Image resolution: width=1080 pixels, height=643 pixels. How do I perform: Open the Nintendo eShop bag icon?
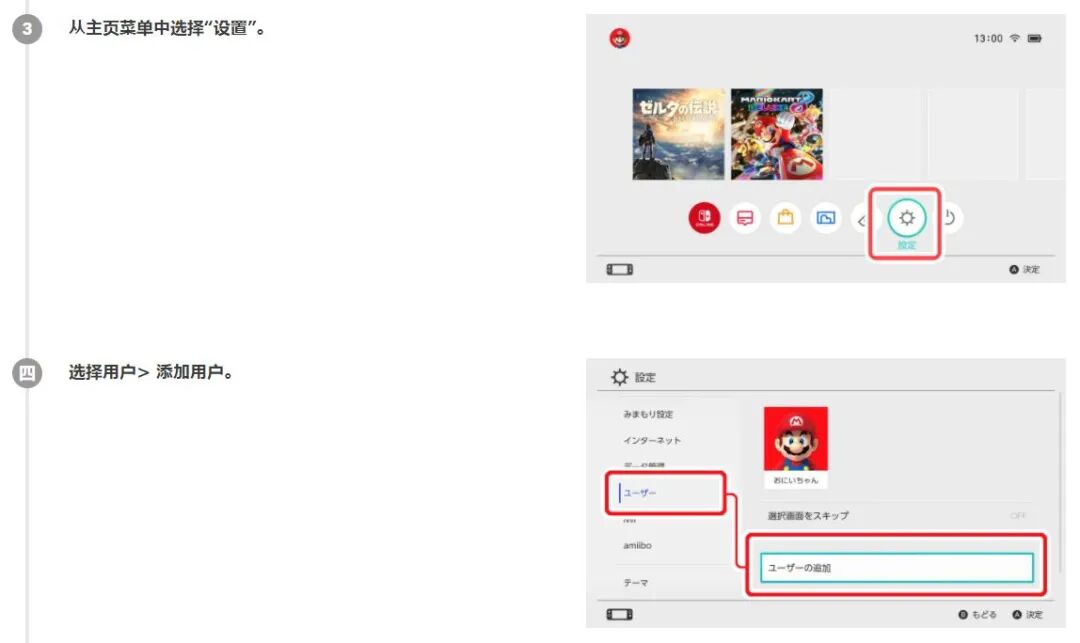tap(785, 218)
